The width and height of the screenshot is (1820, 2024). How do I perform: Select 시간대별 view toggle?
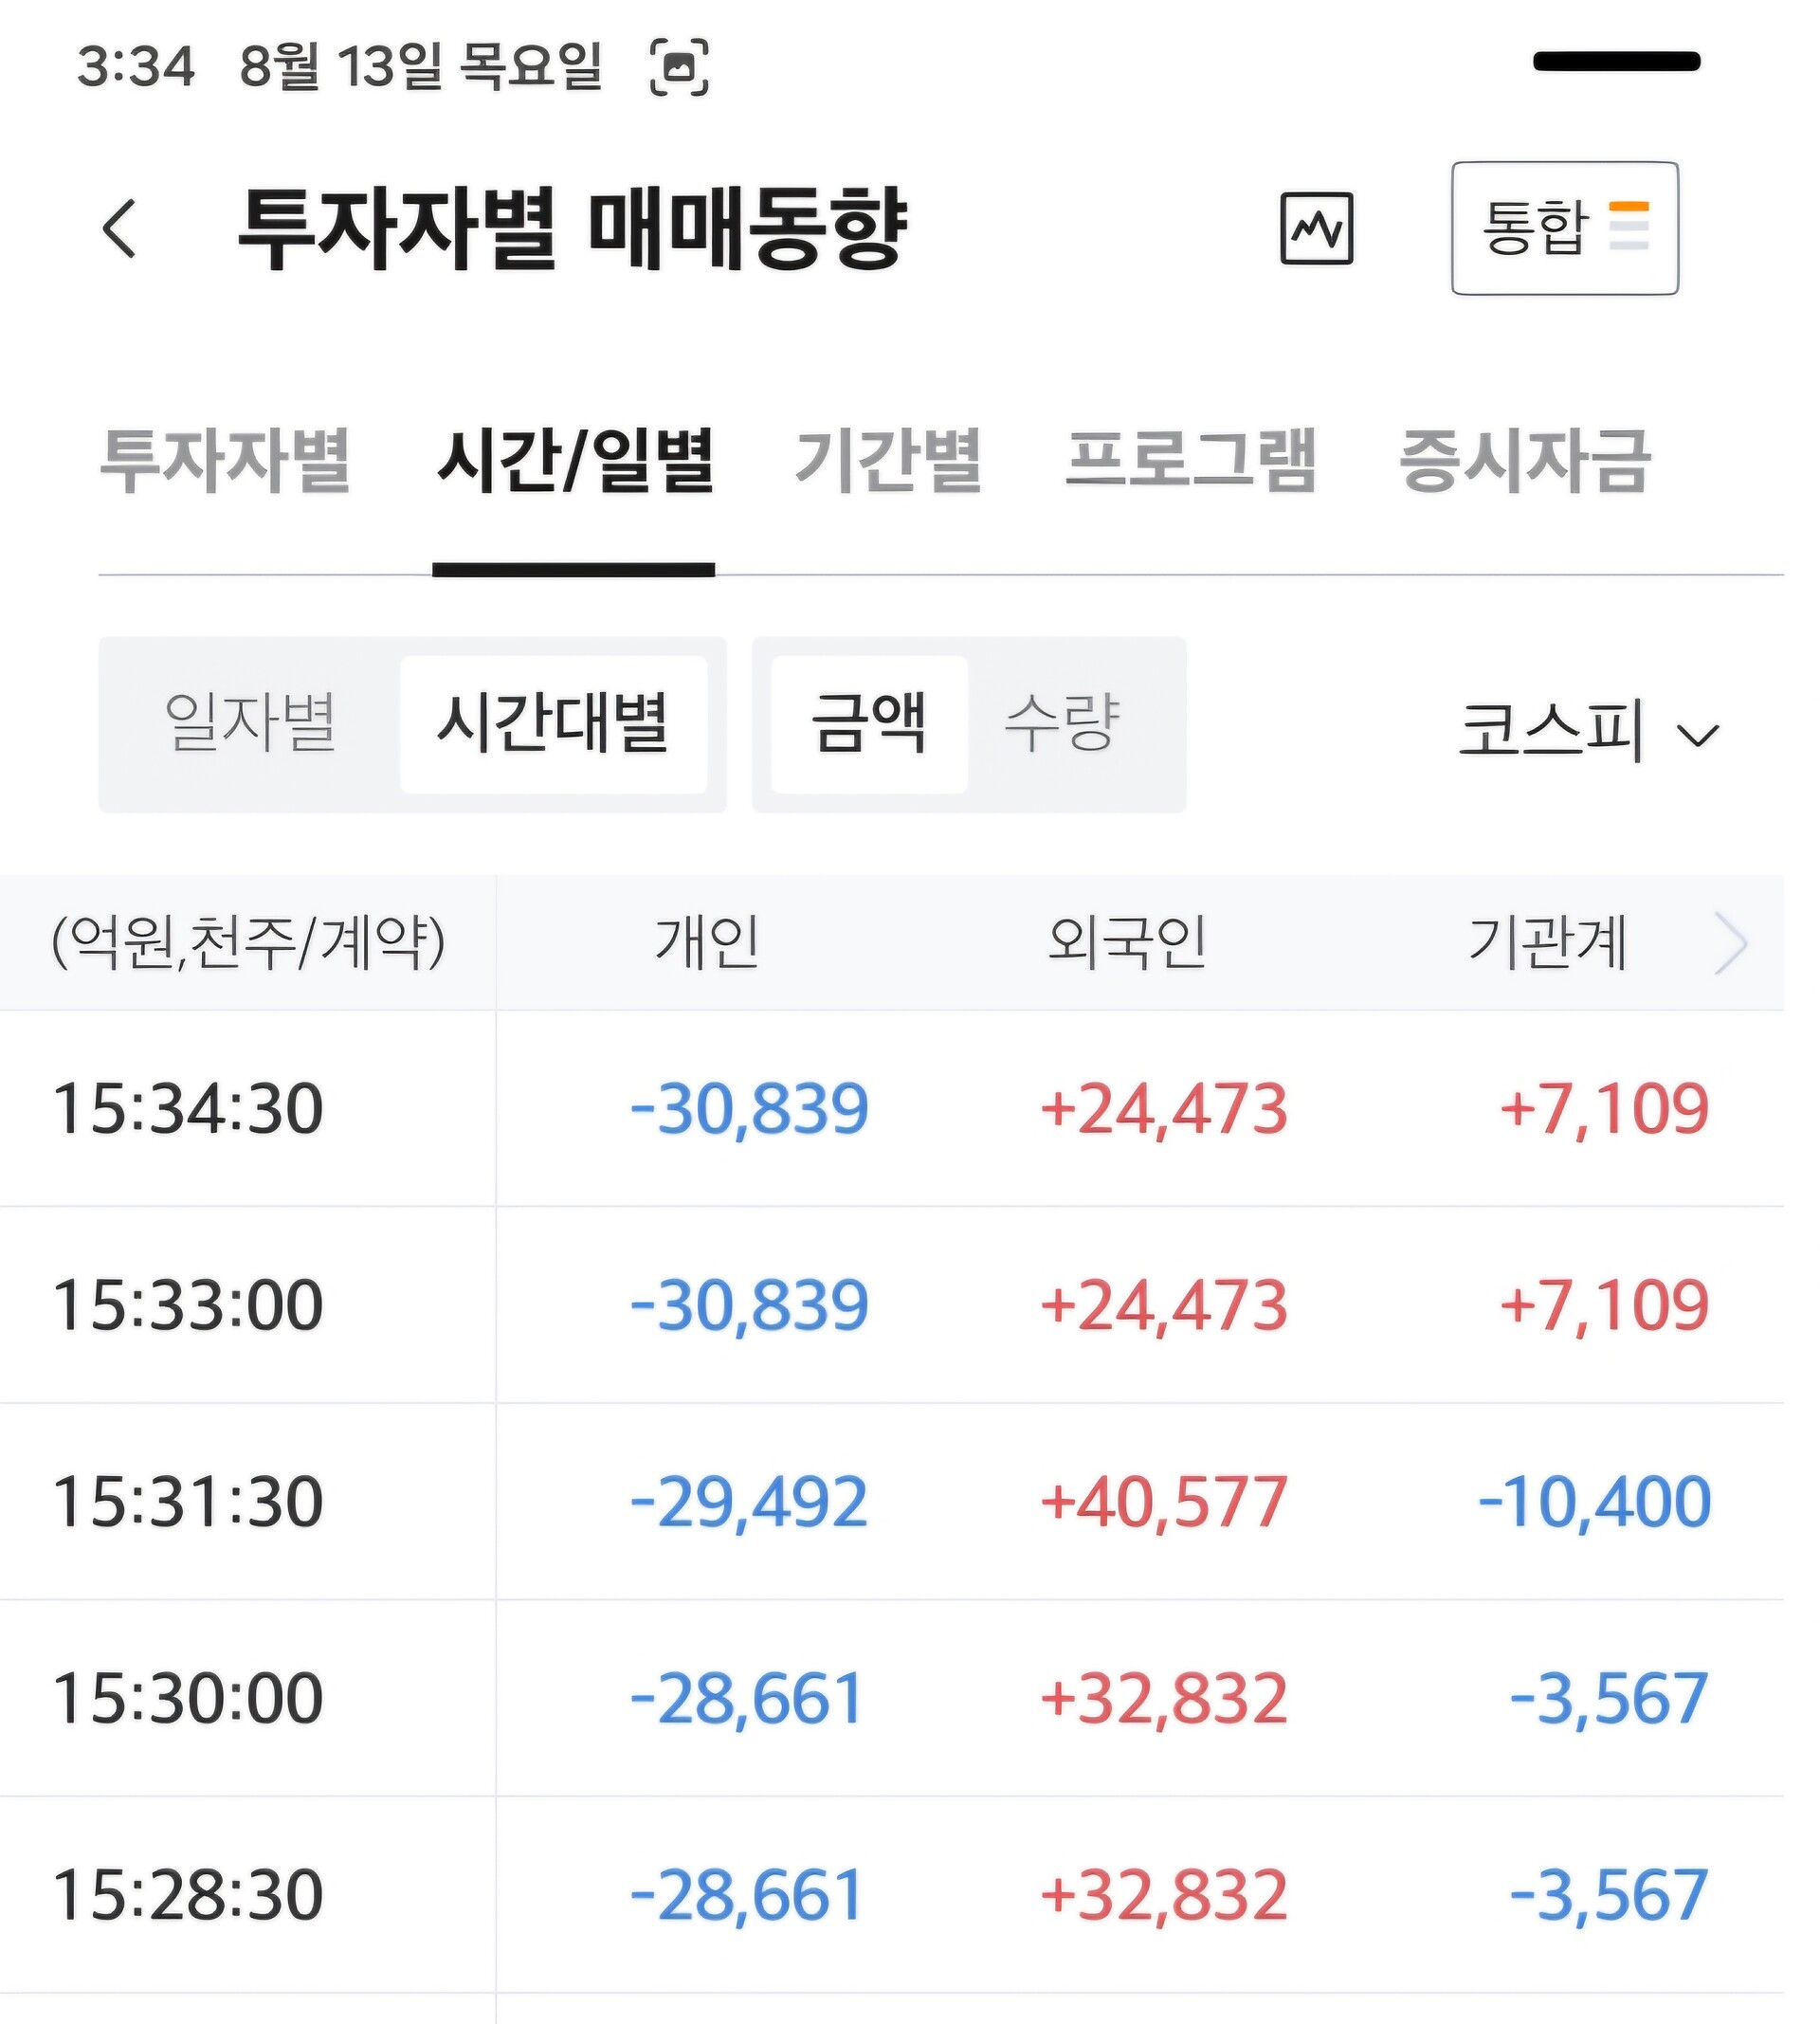pyautogui.click(x=554, y=724)
